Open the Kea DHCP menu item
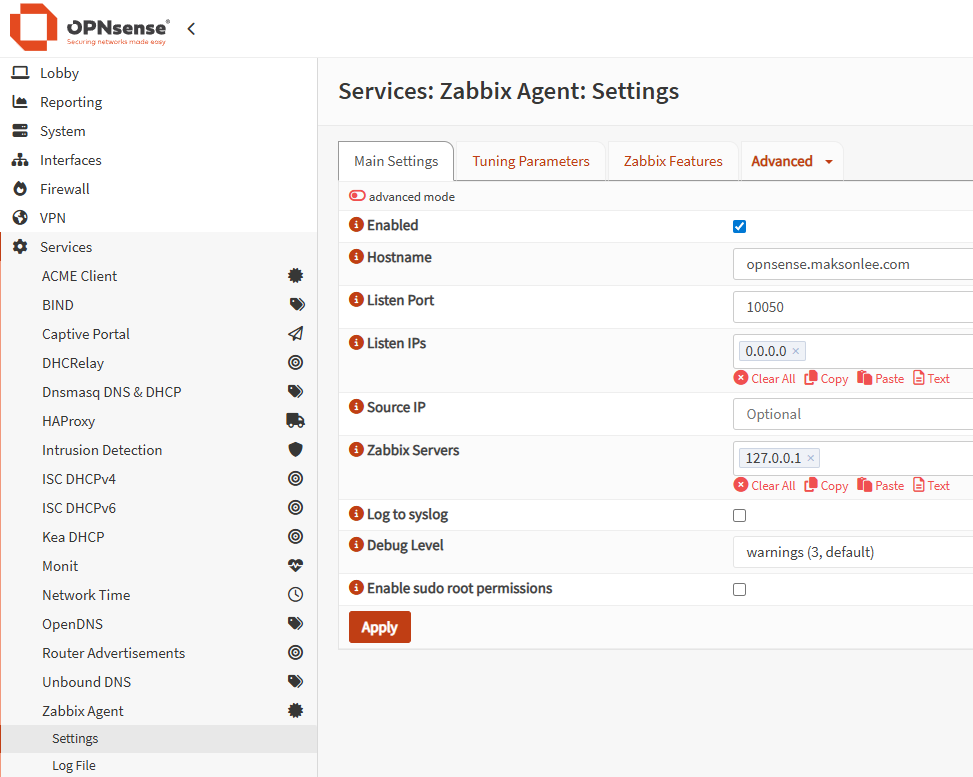973x777 pixels. 158,537
